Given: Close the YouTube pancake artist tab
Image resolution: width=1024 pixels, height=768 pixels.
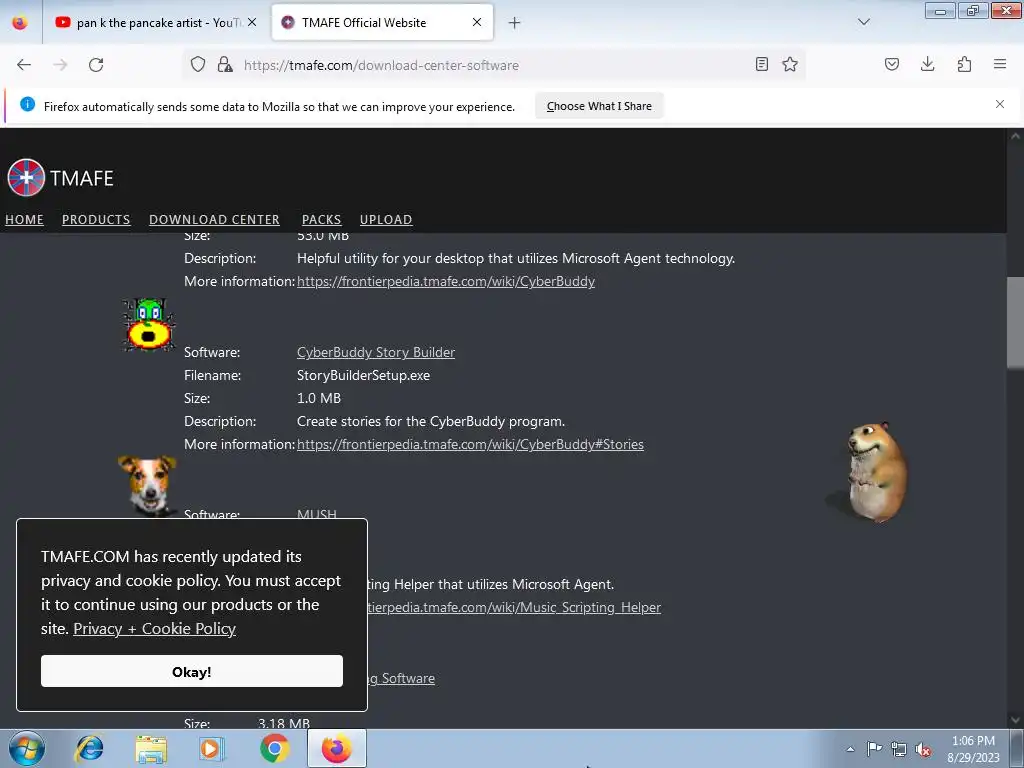Looking at the screenshot, I should [252, 22].
